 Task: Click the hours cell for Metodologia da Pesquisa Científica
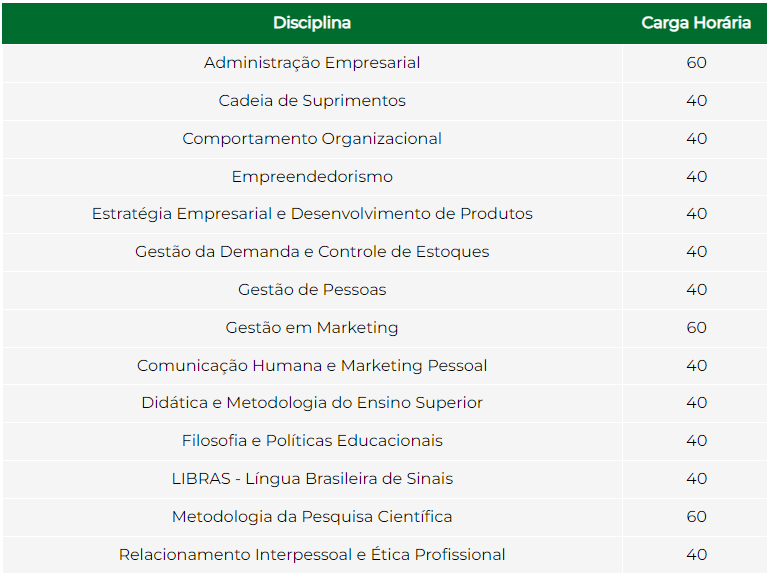(696, 517)
